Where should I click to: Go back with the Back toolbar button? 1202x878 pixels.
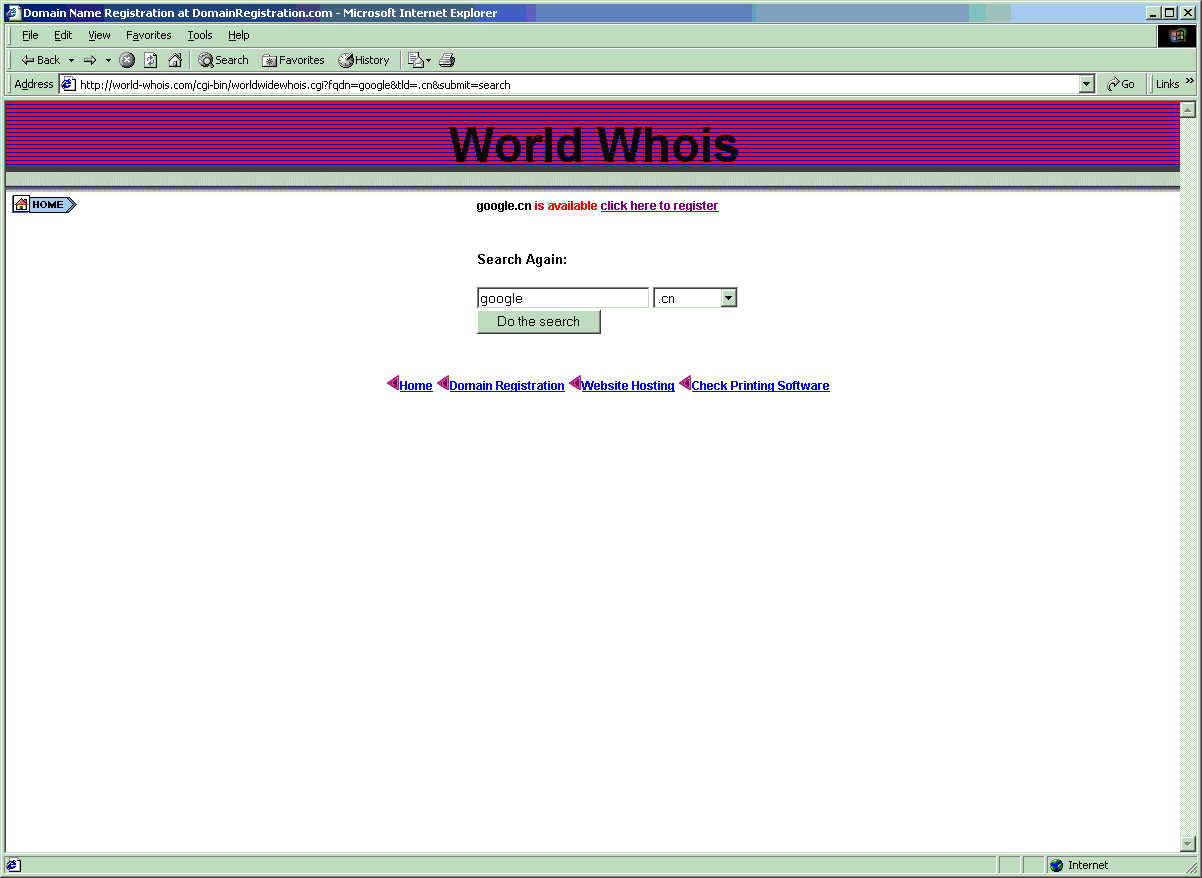(40, 60)
